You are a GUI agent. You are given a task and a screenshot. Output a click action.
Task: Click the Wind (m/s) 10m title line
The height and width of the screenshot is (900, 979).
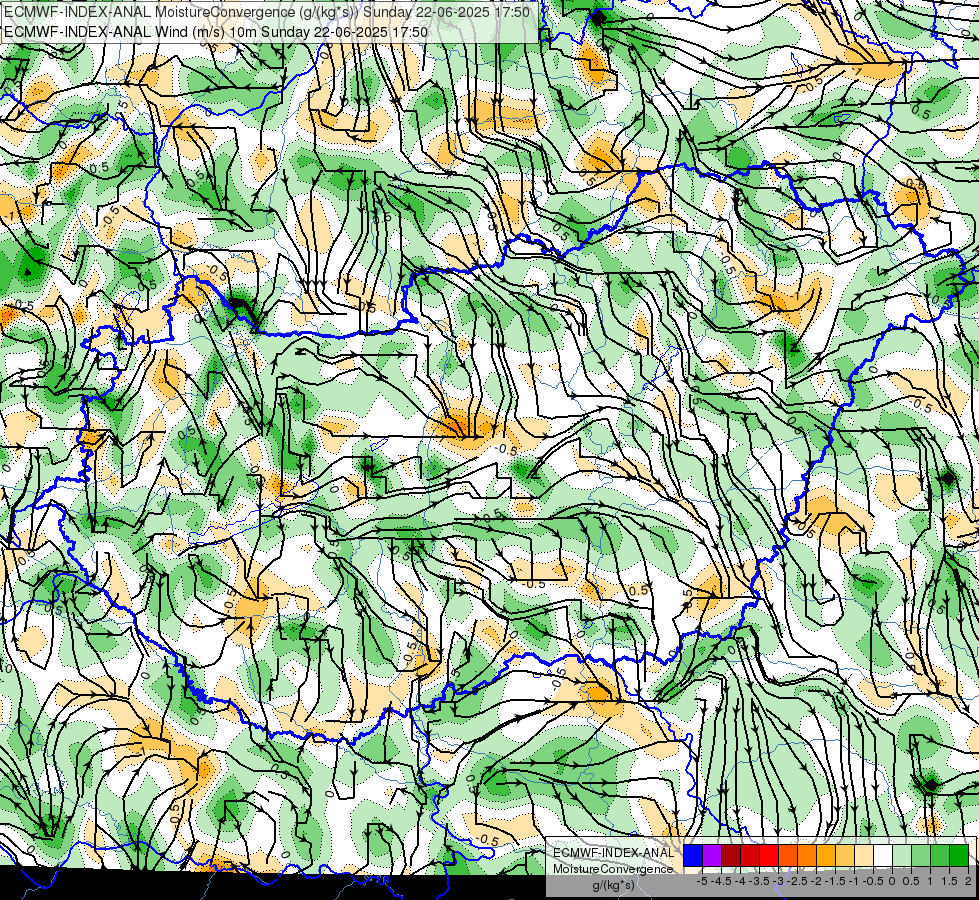pos(216,31)
